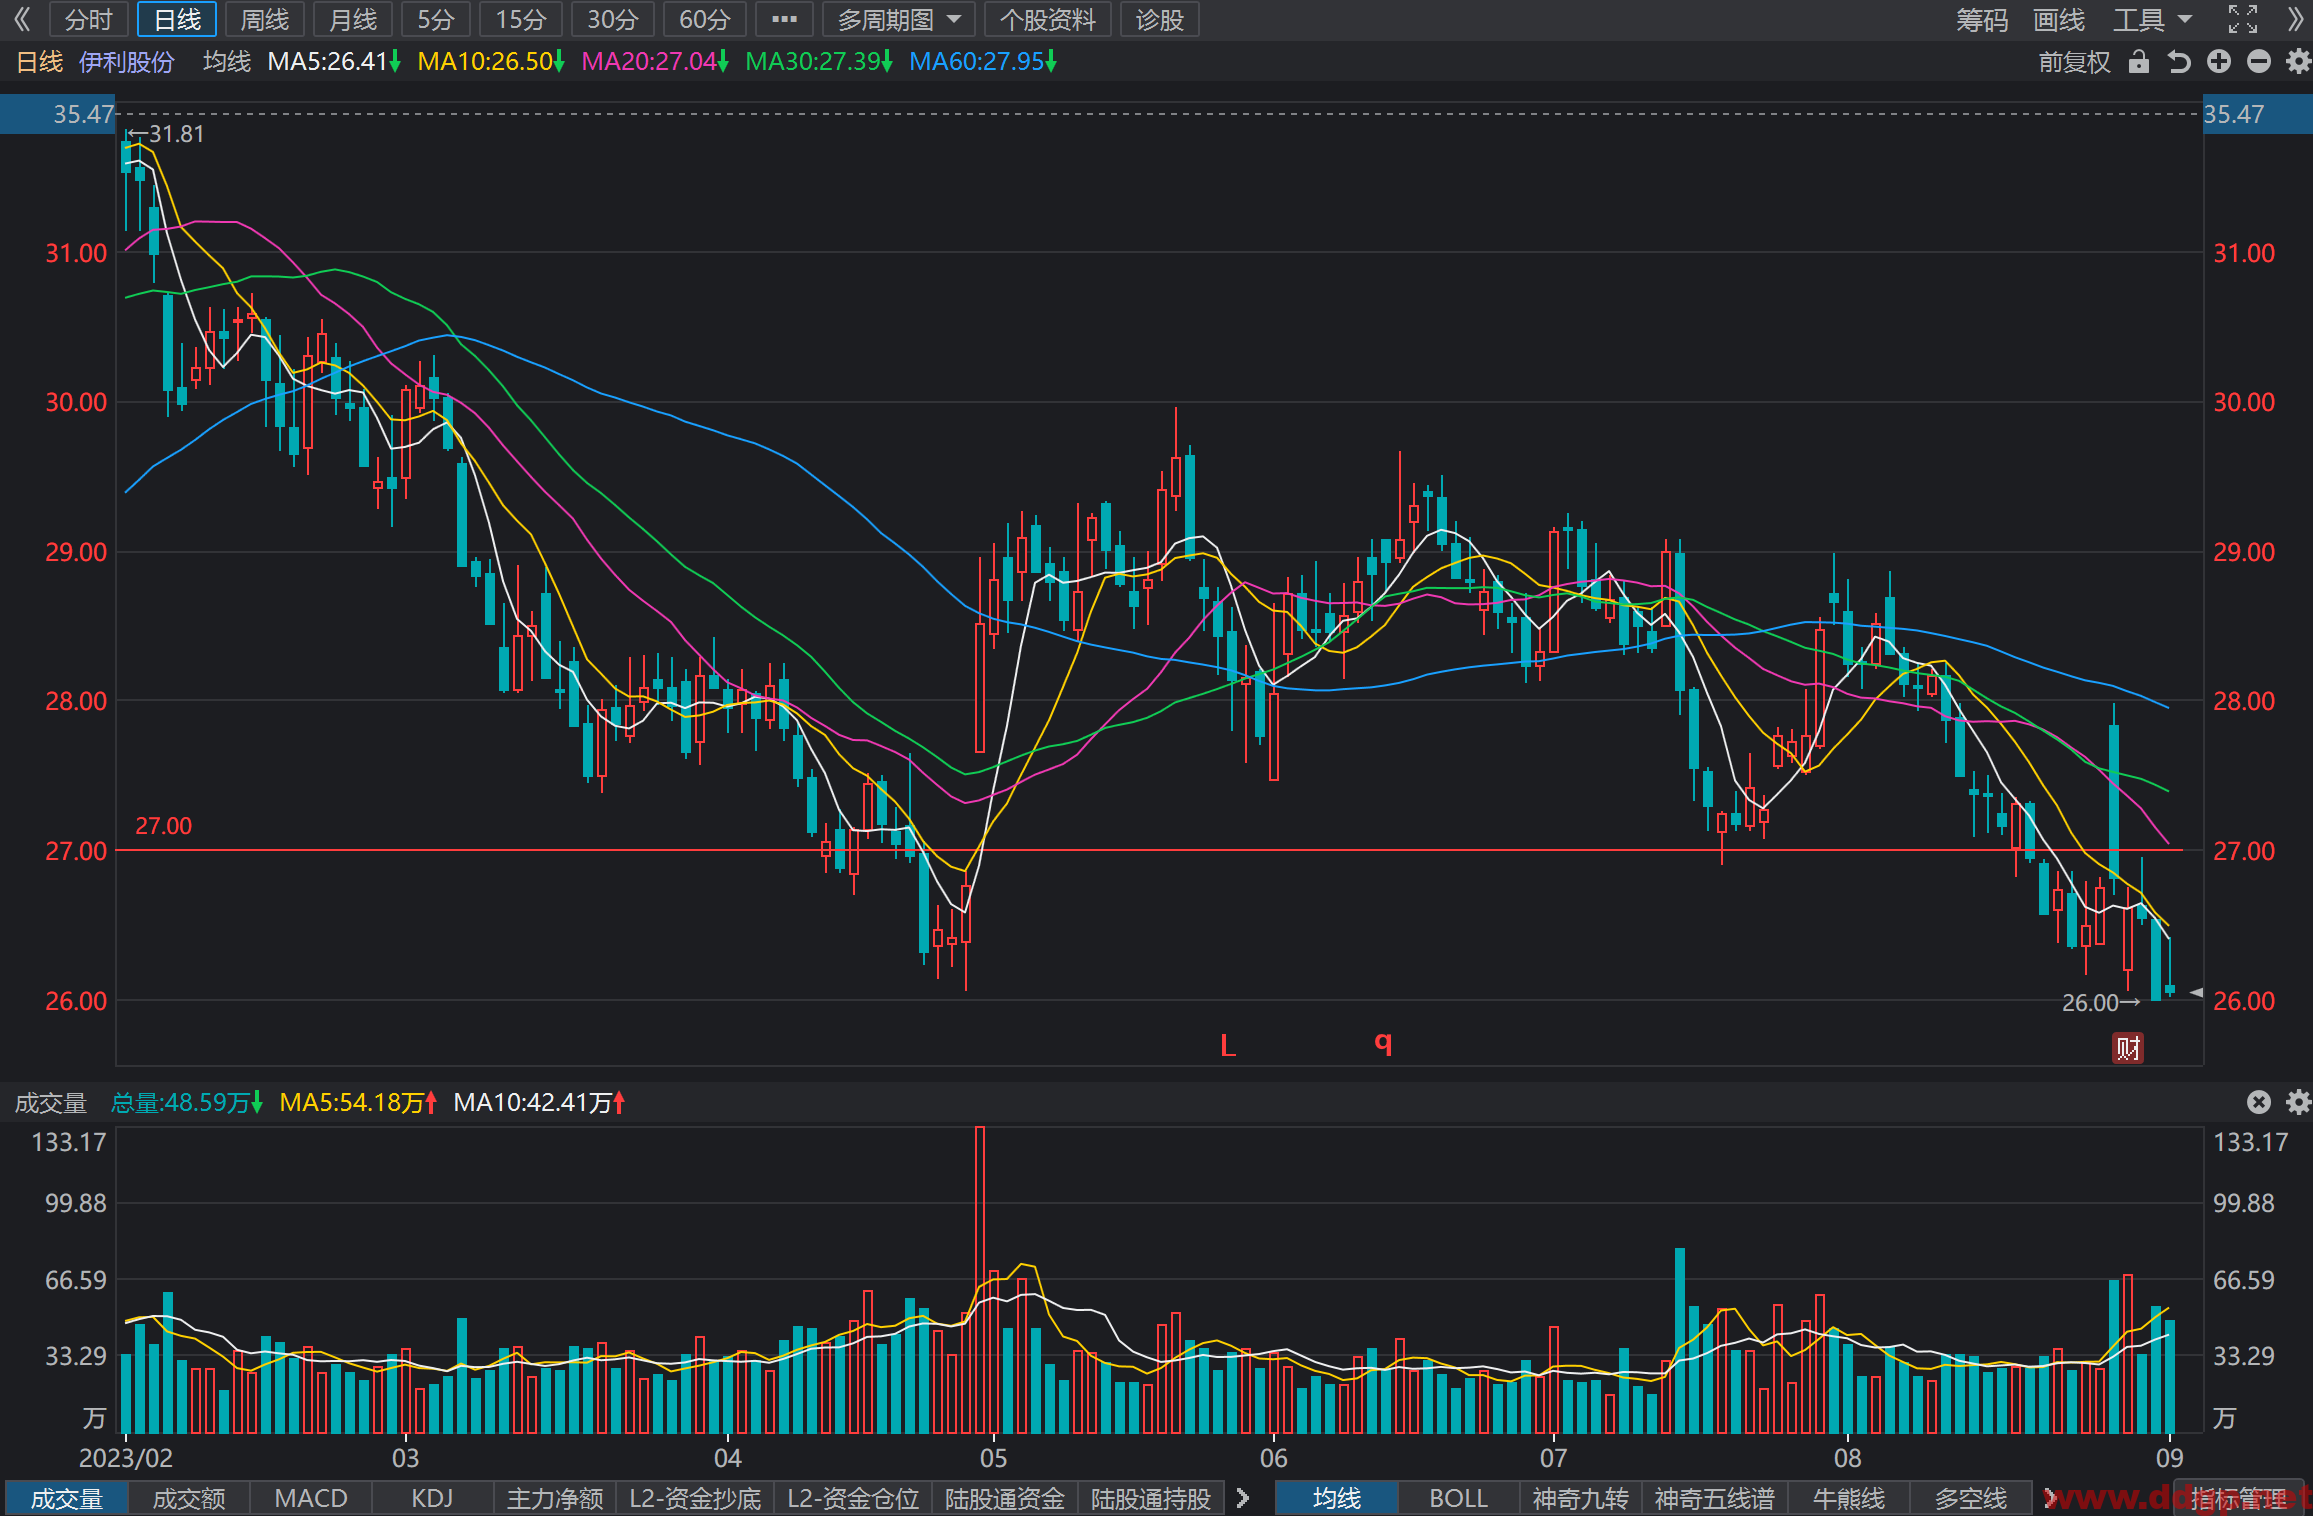Select the 30分 period
The height and width of the screenshot is (1516, 2313).
click(x=613, y=19)
